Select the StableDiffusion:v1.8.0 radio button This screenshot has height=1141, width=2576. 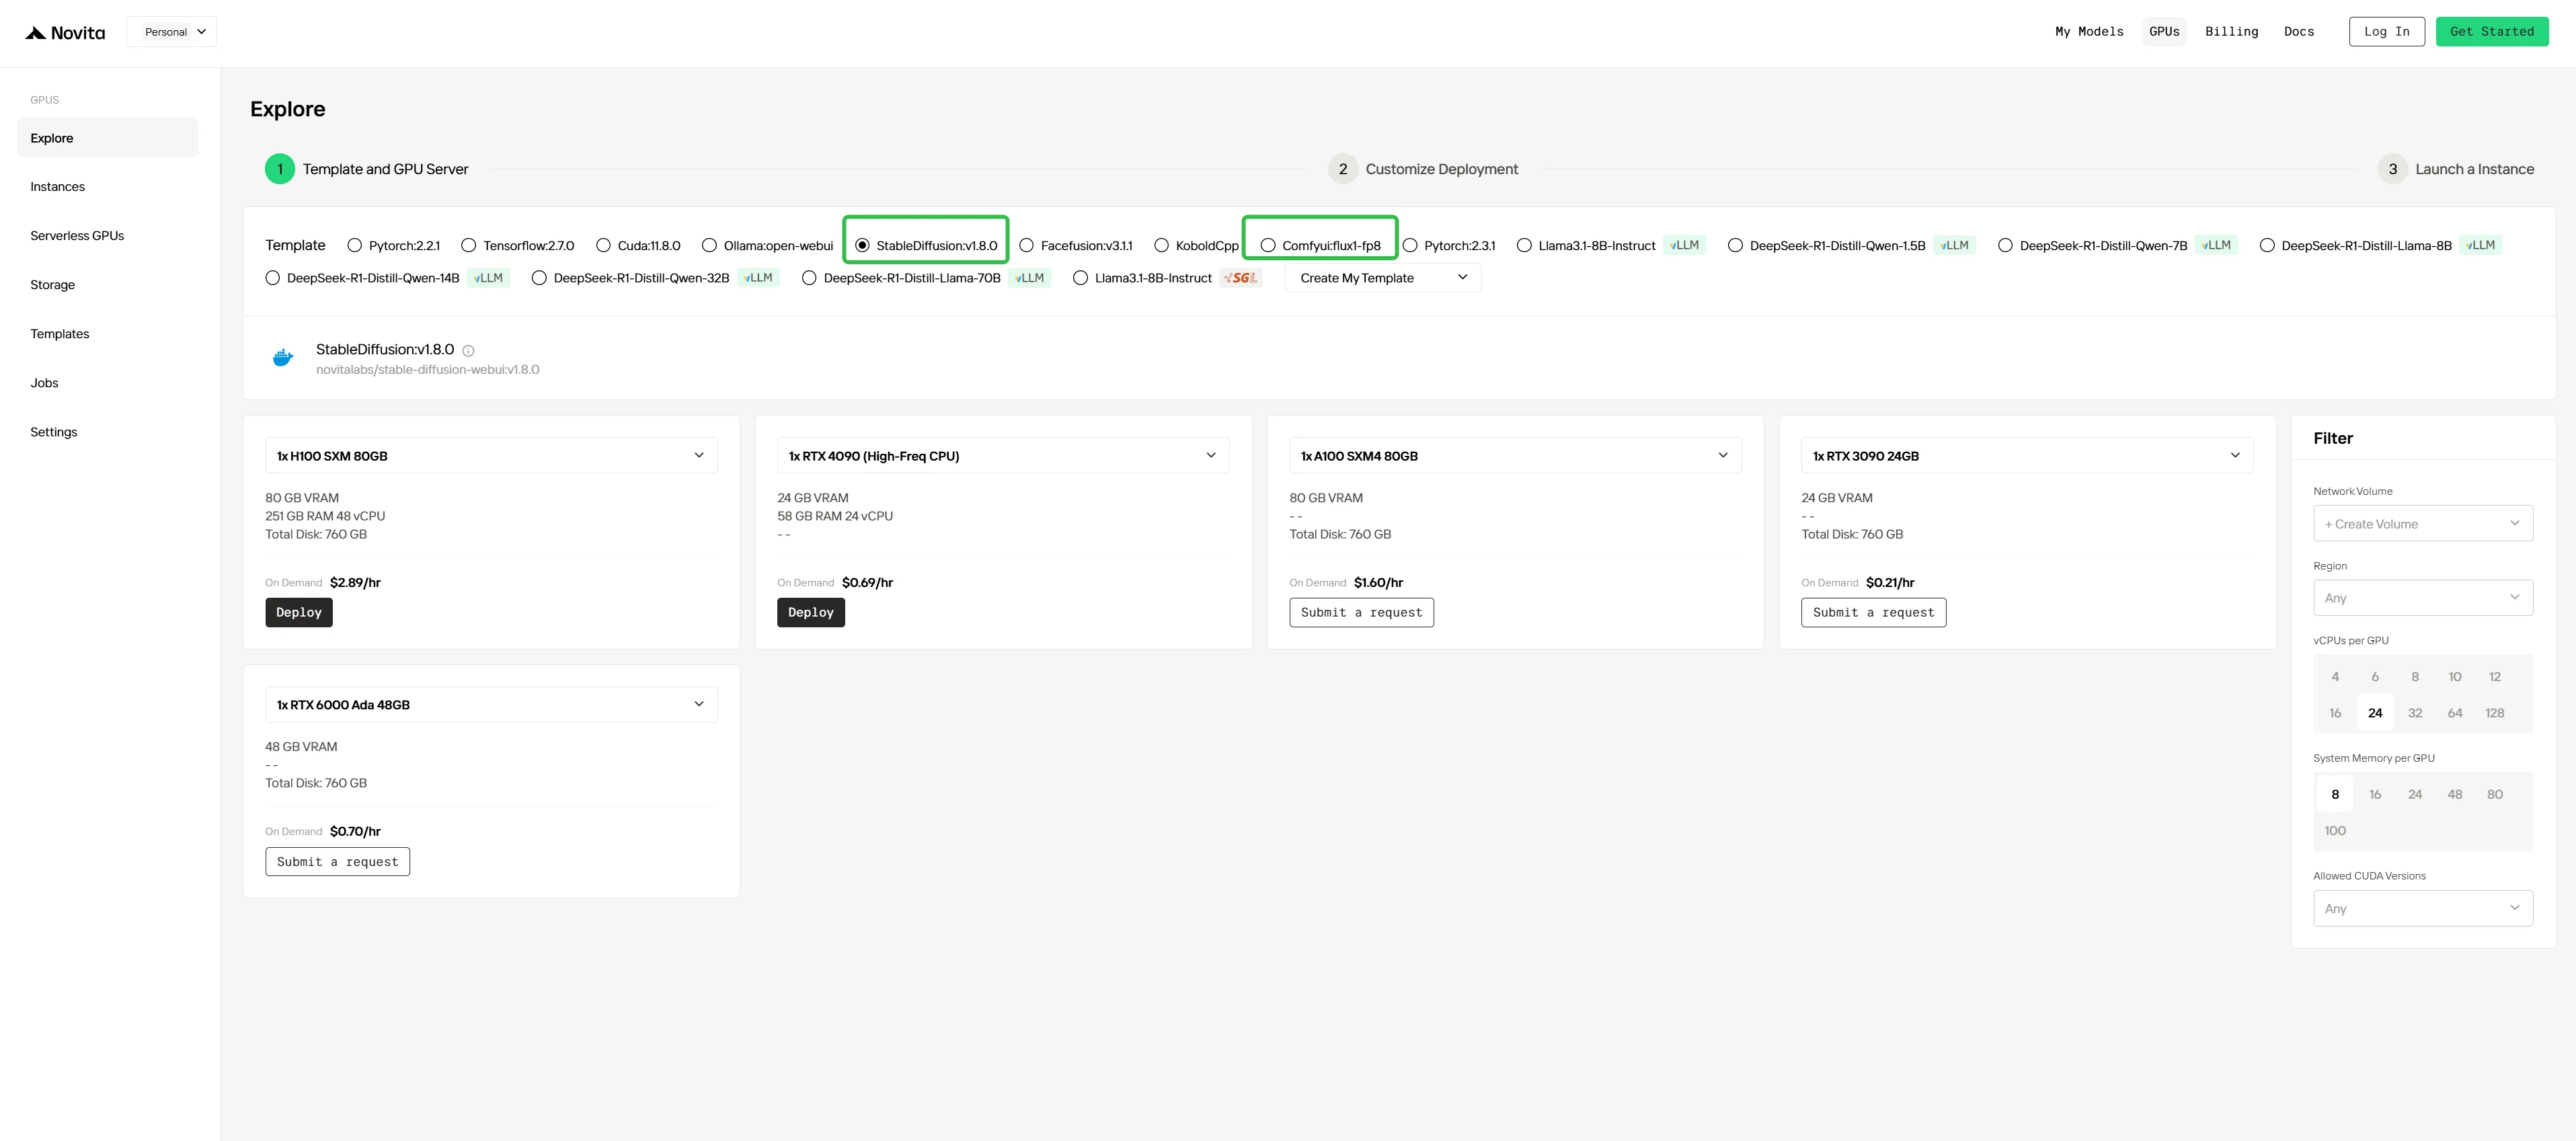click(862, 246)
